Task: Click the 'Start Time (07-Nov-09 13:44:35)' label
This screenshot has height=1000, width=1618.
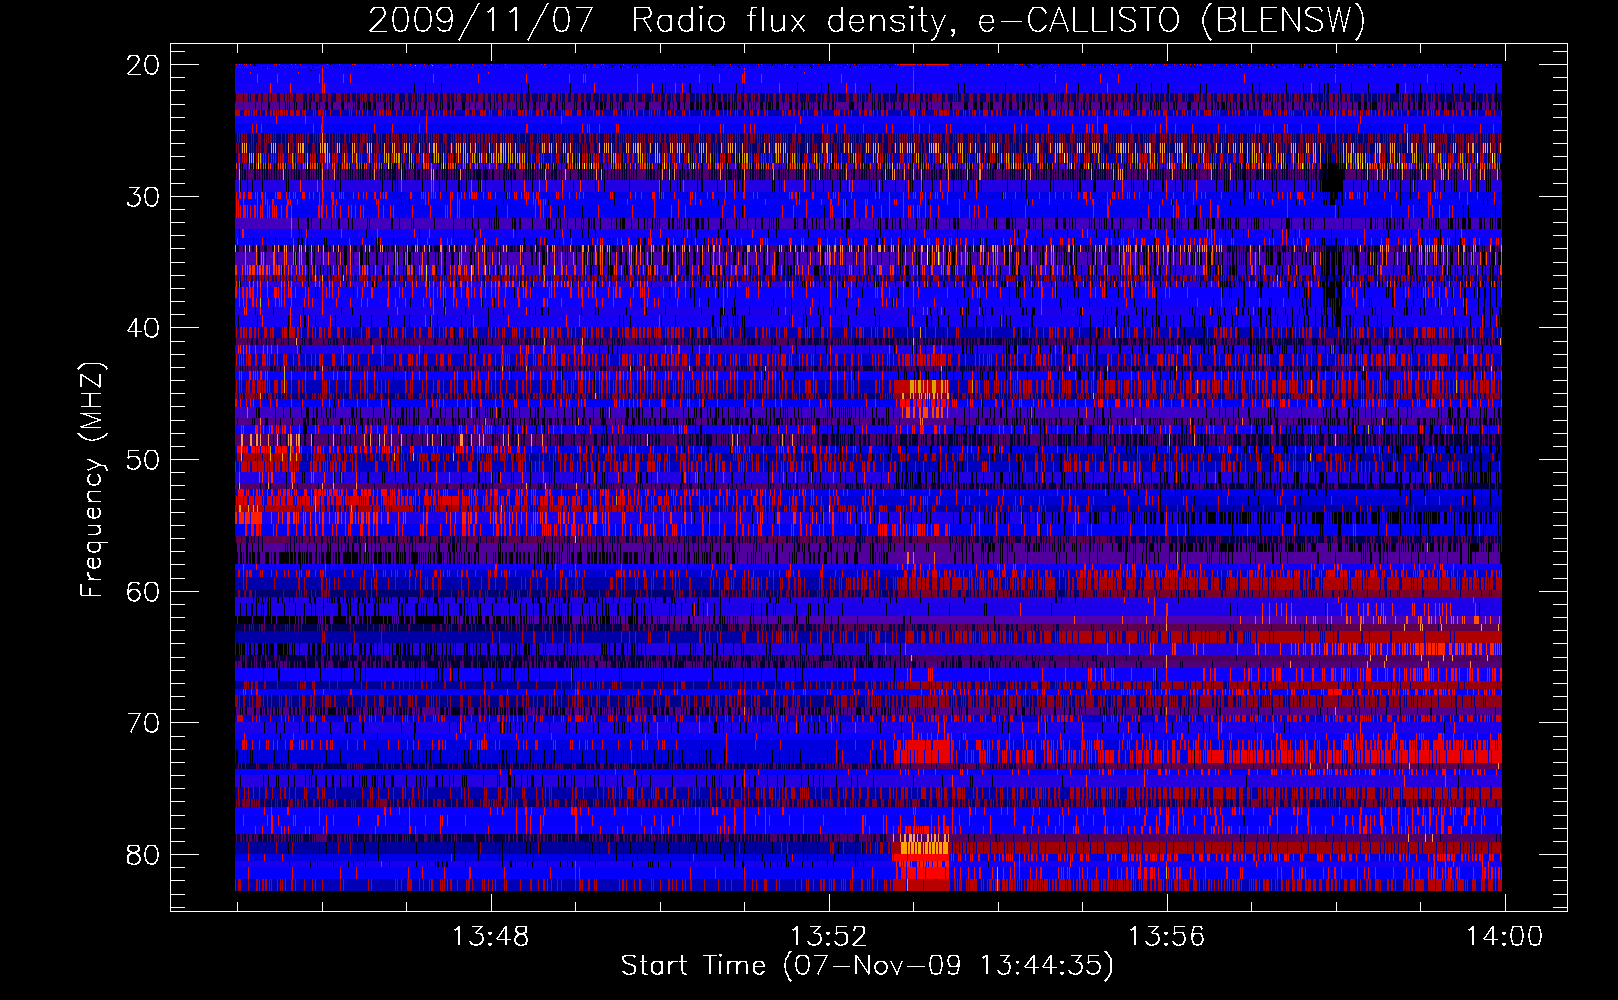Action: [867, 966]
